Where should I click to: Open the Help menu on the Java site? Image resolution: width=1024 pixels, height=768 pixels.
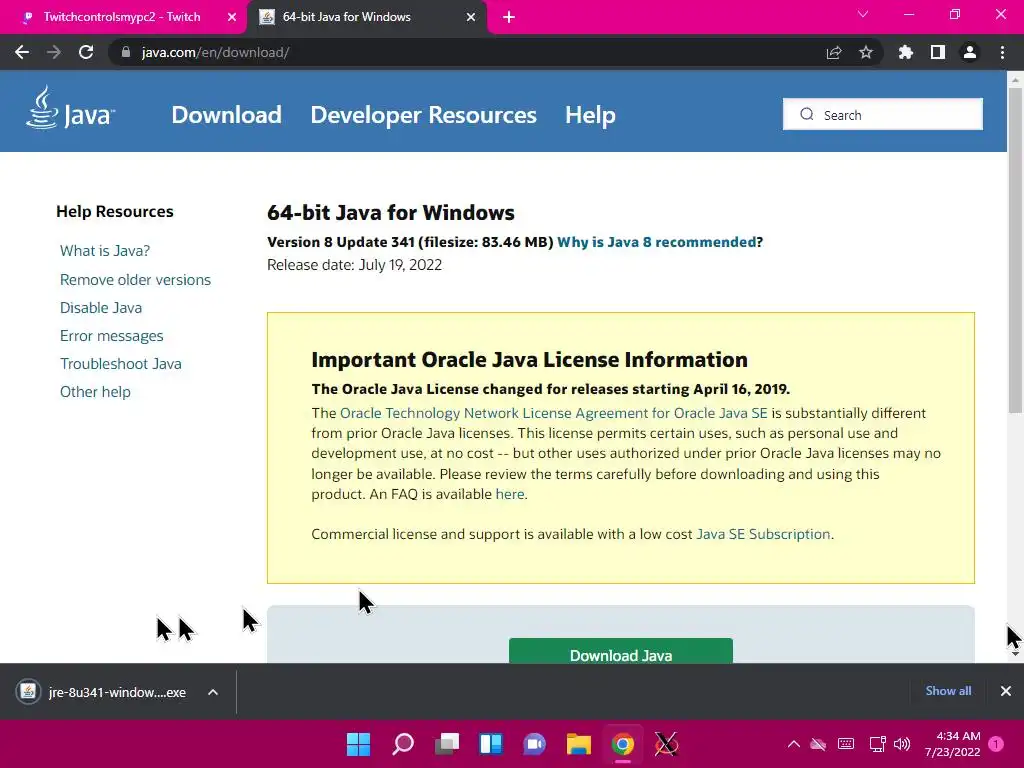click(x=590, y=115)
